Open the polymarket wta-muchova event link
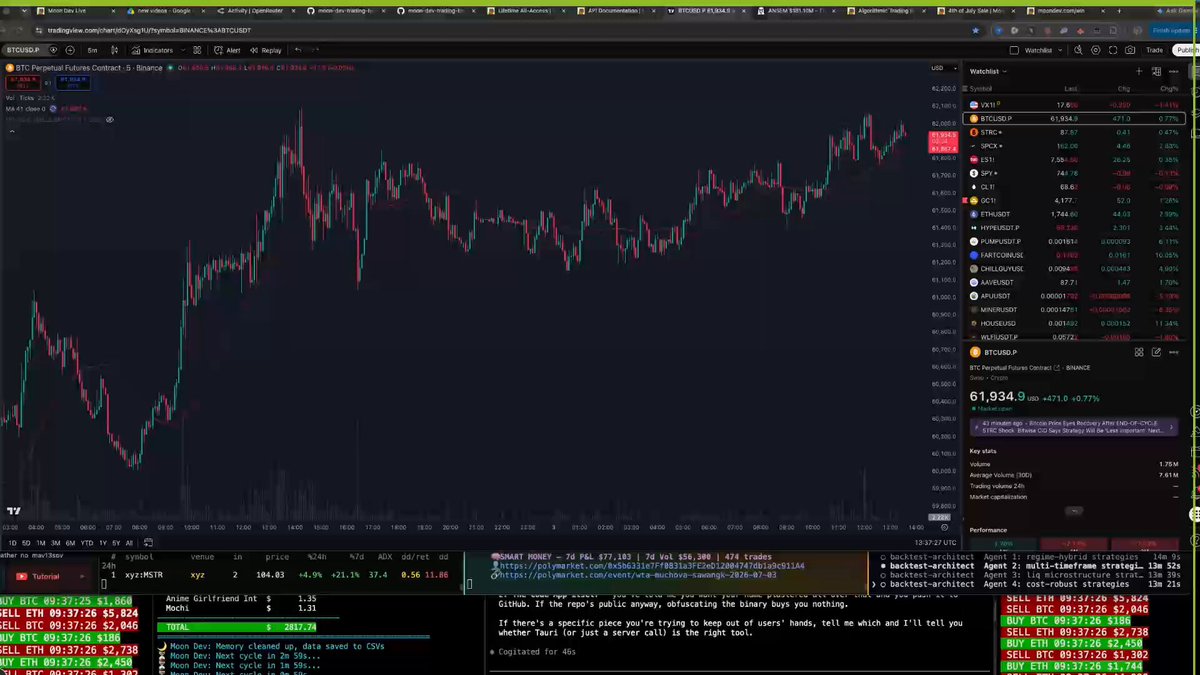 640,575
